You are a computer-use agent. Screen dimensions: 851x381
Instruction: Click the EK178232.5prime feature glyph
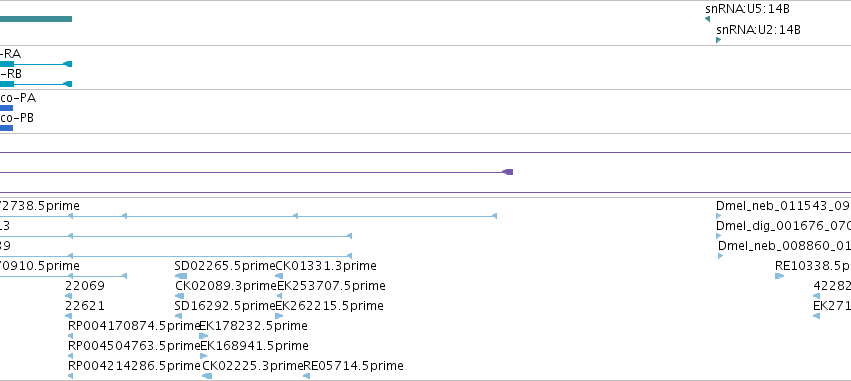(x=204, y=336)
